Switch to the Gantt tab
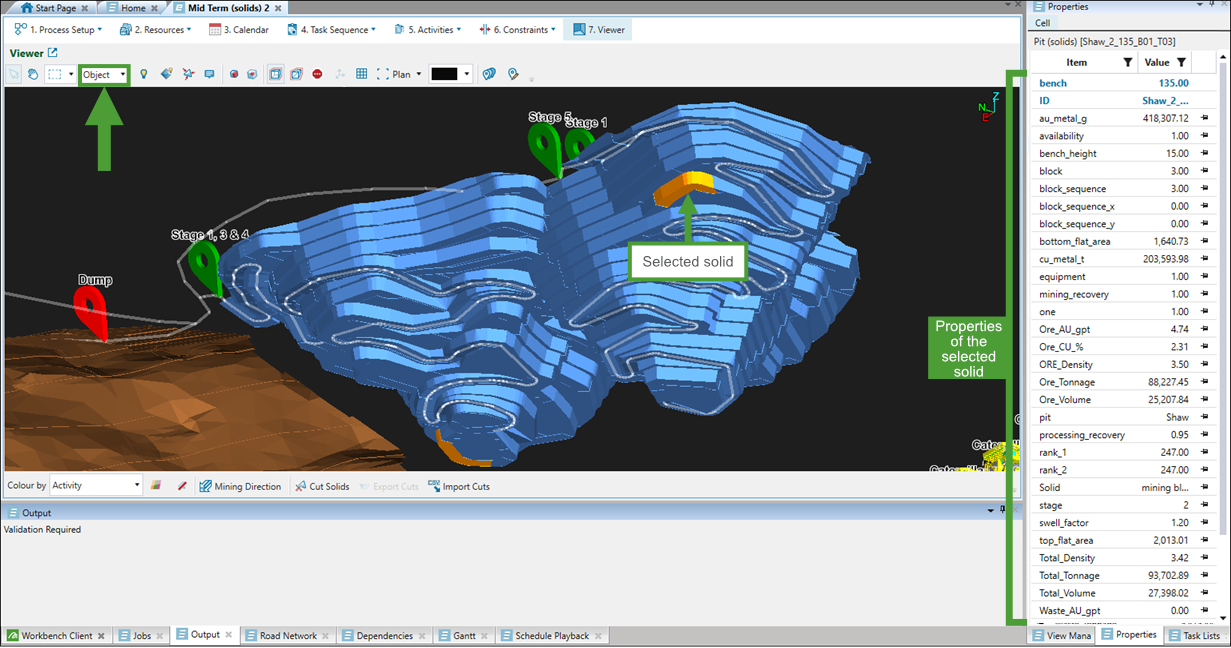1231x648 pixels. click(463, 636)
